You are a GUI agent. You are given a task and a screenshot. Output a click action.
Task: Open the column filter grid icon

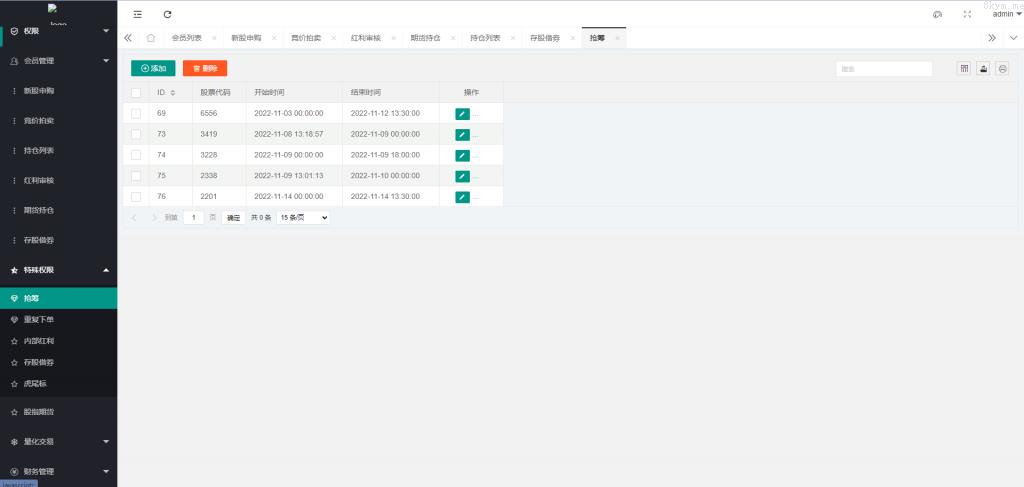point(964,68)
